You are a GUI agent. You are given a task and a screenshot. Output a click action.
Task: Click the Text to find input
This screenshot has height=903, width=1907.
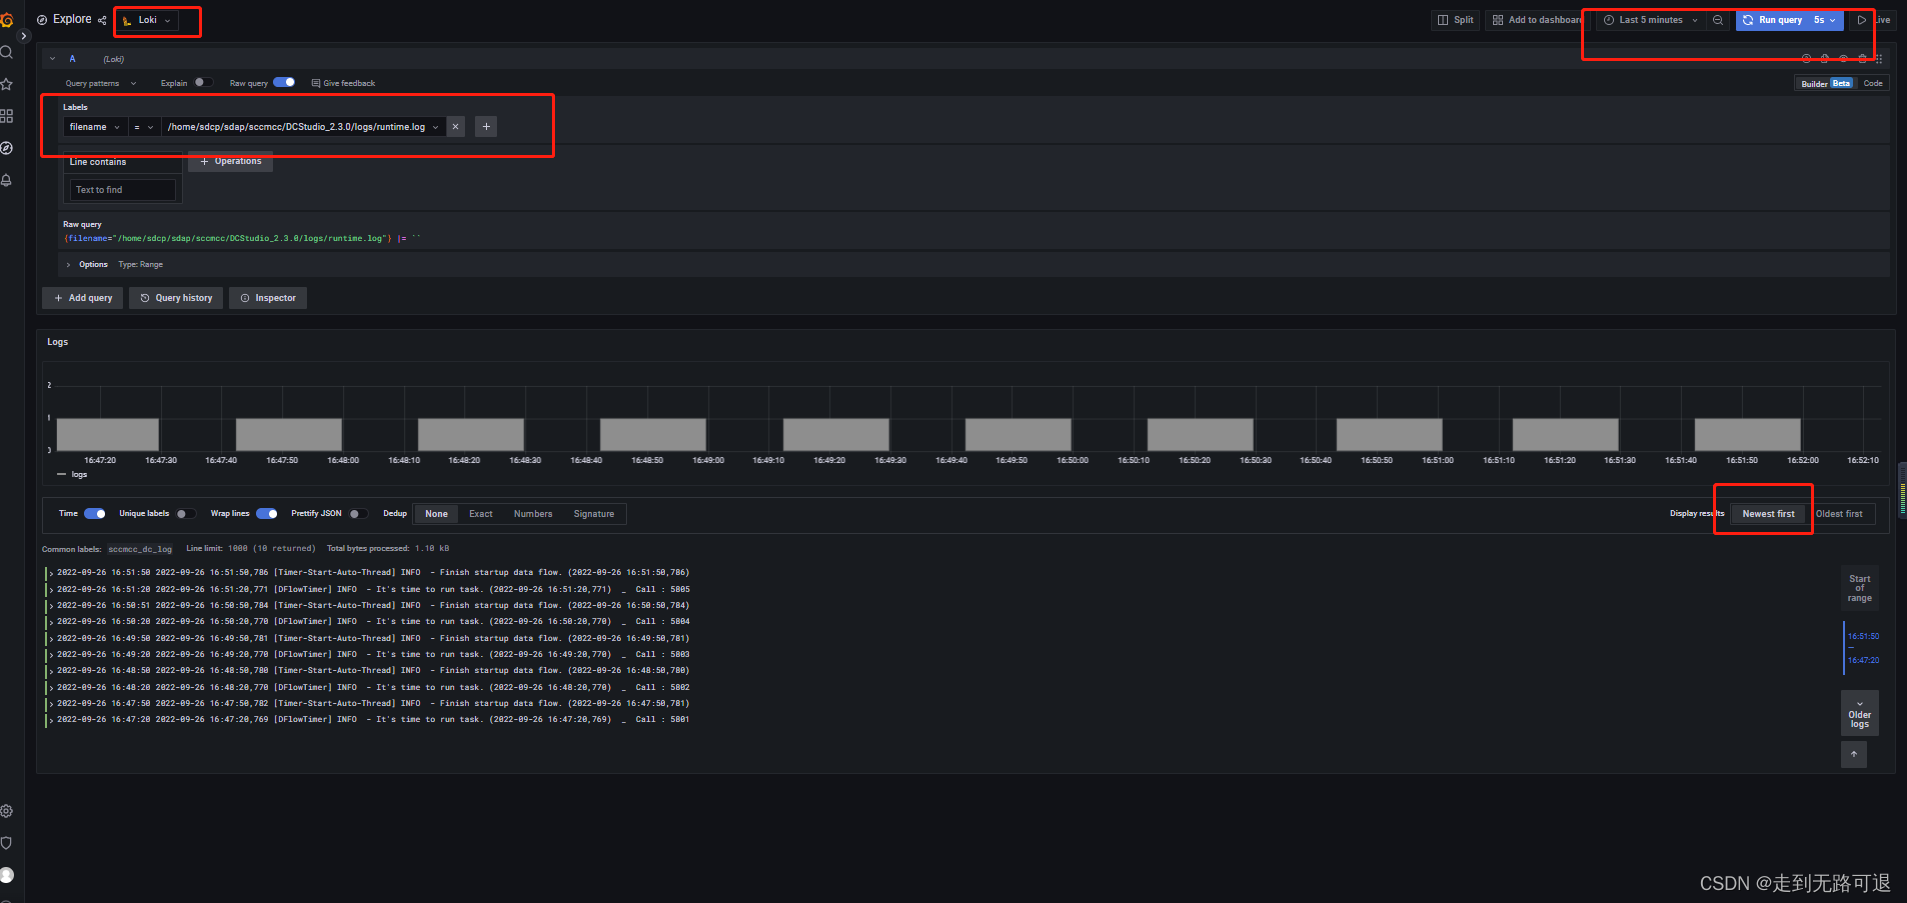click(x=122, y=190)
